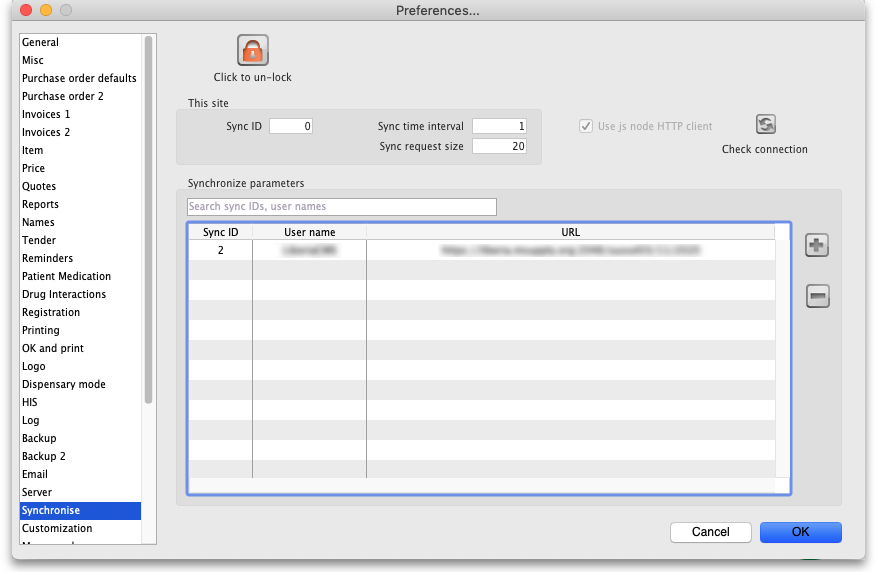Viewport: 877px width, 572px height.
Task: Click the Sync time interval field
Action: coord(499,126)
